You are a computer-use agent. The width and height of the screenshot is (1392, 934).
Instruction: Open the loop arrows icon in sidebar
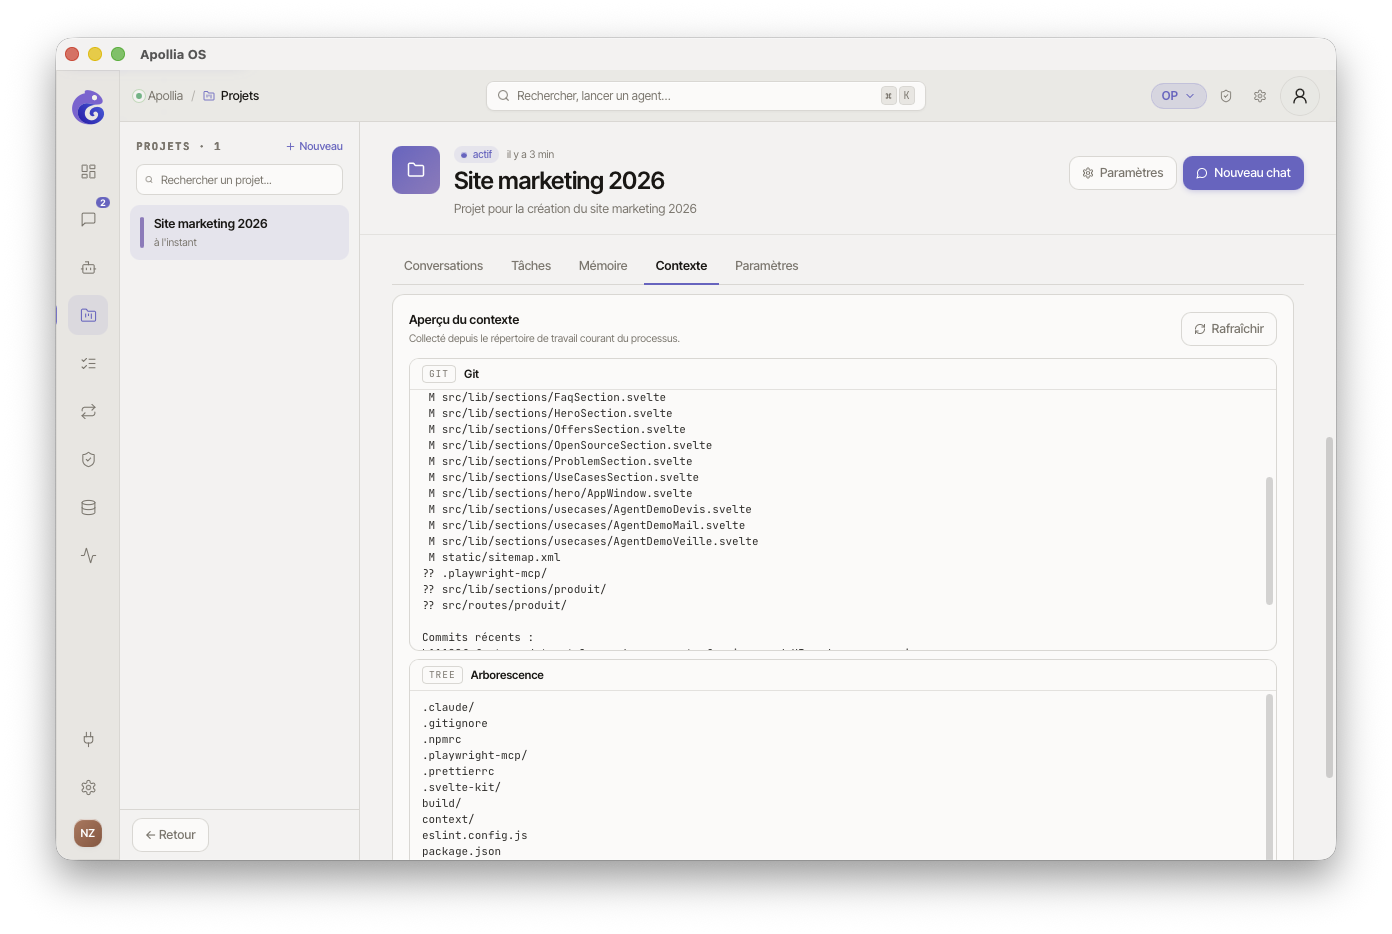point(88,411)
